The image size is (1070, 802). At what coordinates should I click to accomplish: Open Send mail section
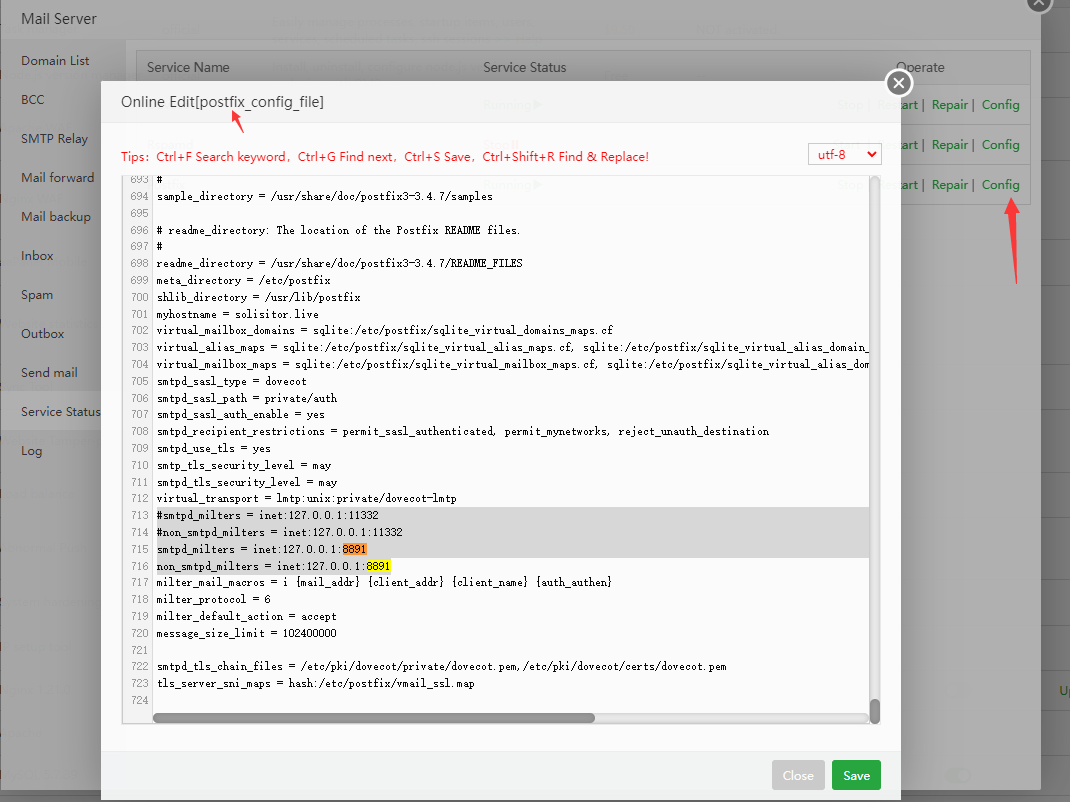49,373
